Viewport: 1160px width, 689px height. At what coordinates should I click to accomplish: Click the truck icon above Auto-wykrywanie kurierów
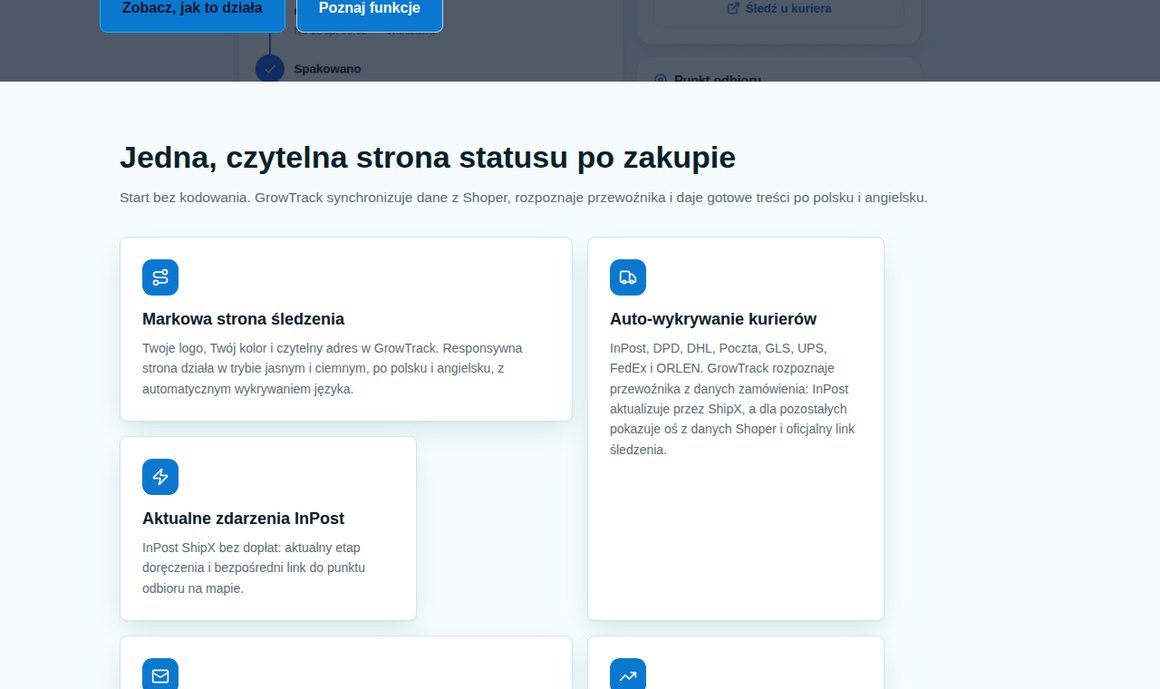[628, 278]
